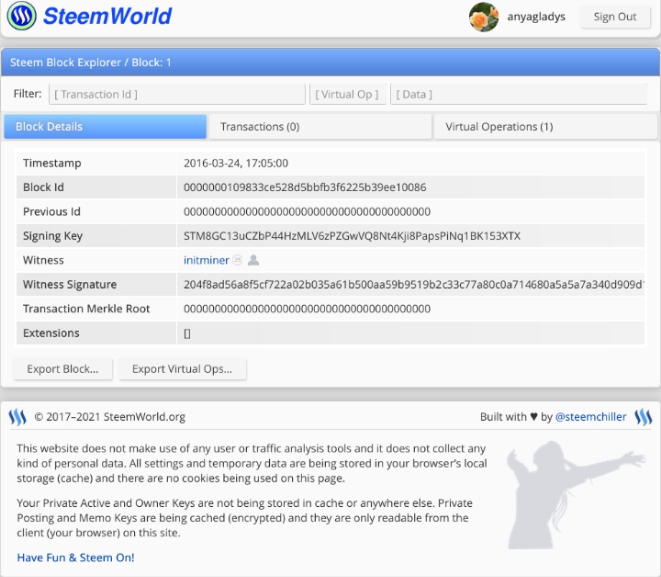Viewport: 661px width, 577px height.
Task: Click the heart symbol in the footer
Action: tap(534, 417)
